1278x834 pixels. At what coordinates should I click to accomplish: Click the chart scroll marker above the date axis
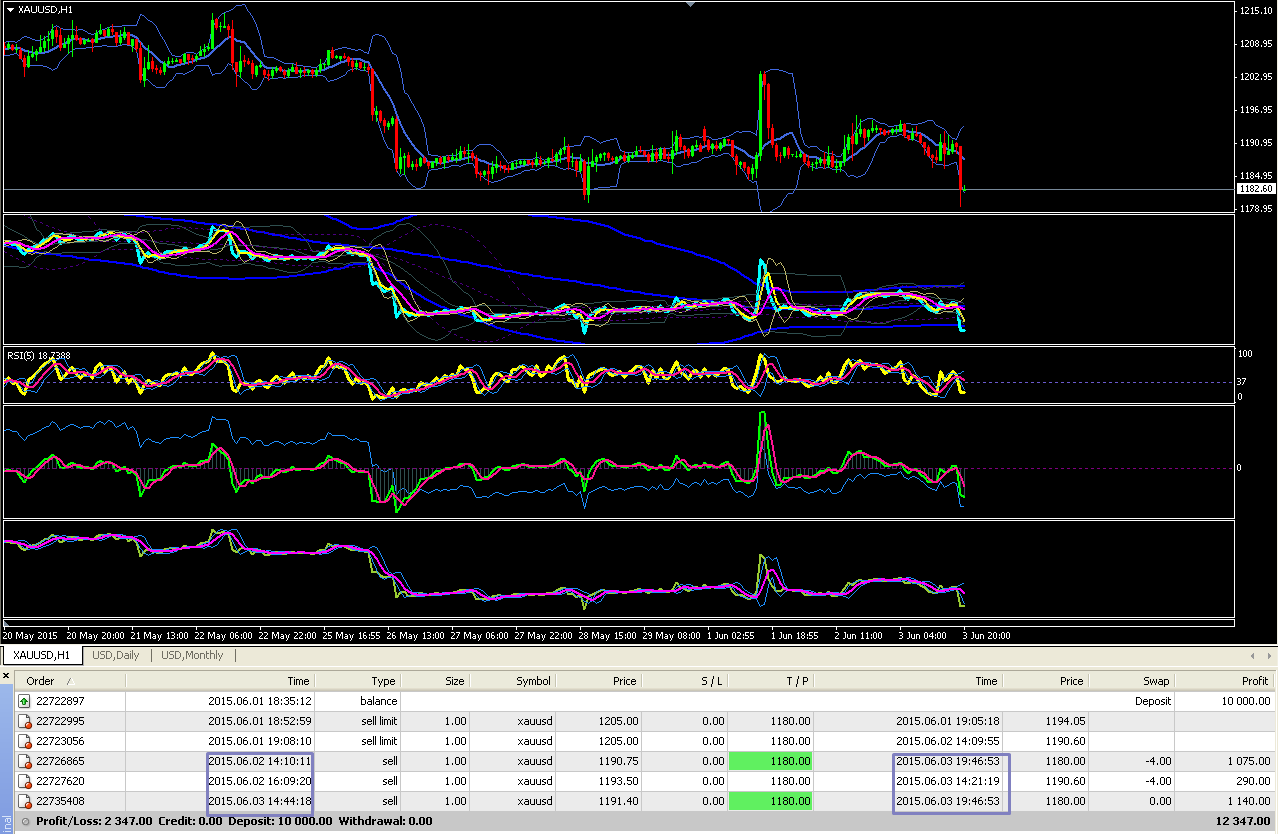tap(6, 623)
